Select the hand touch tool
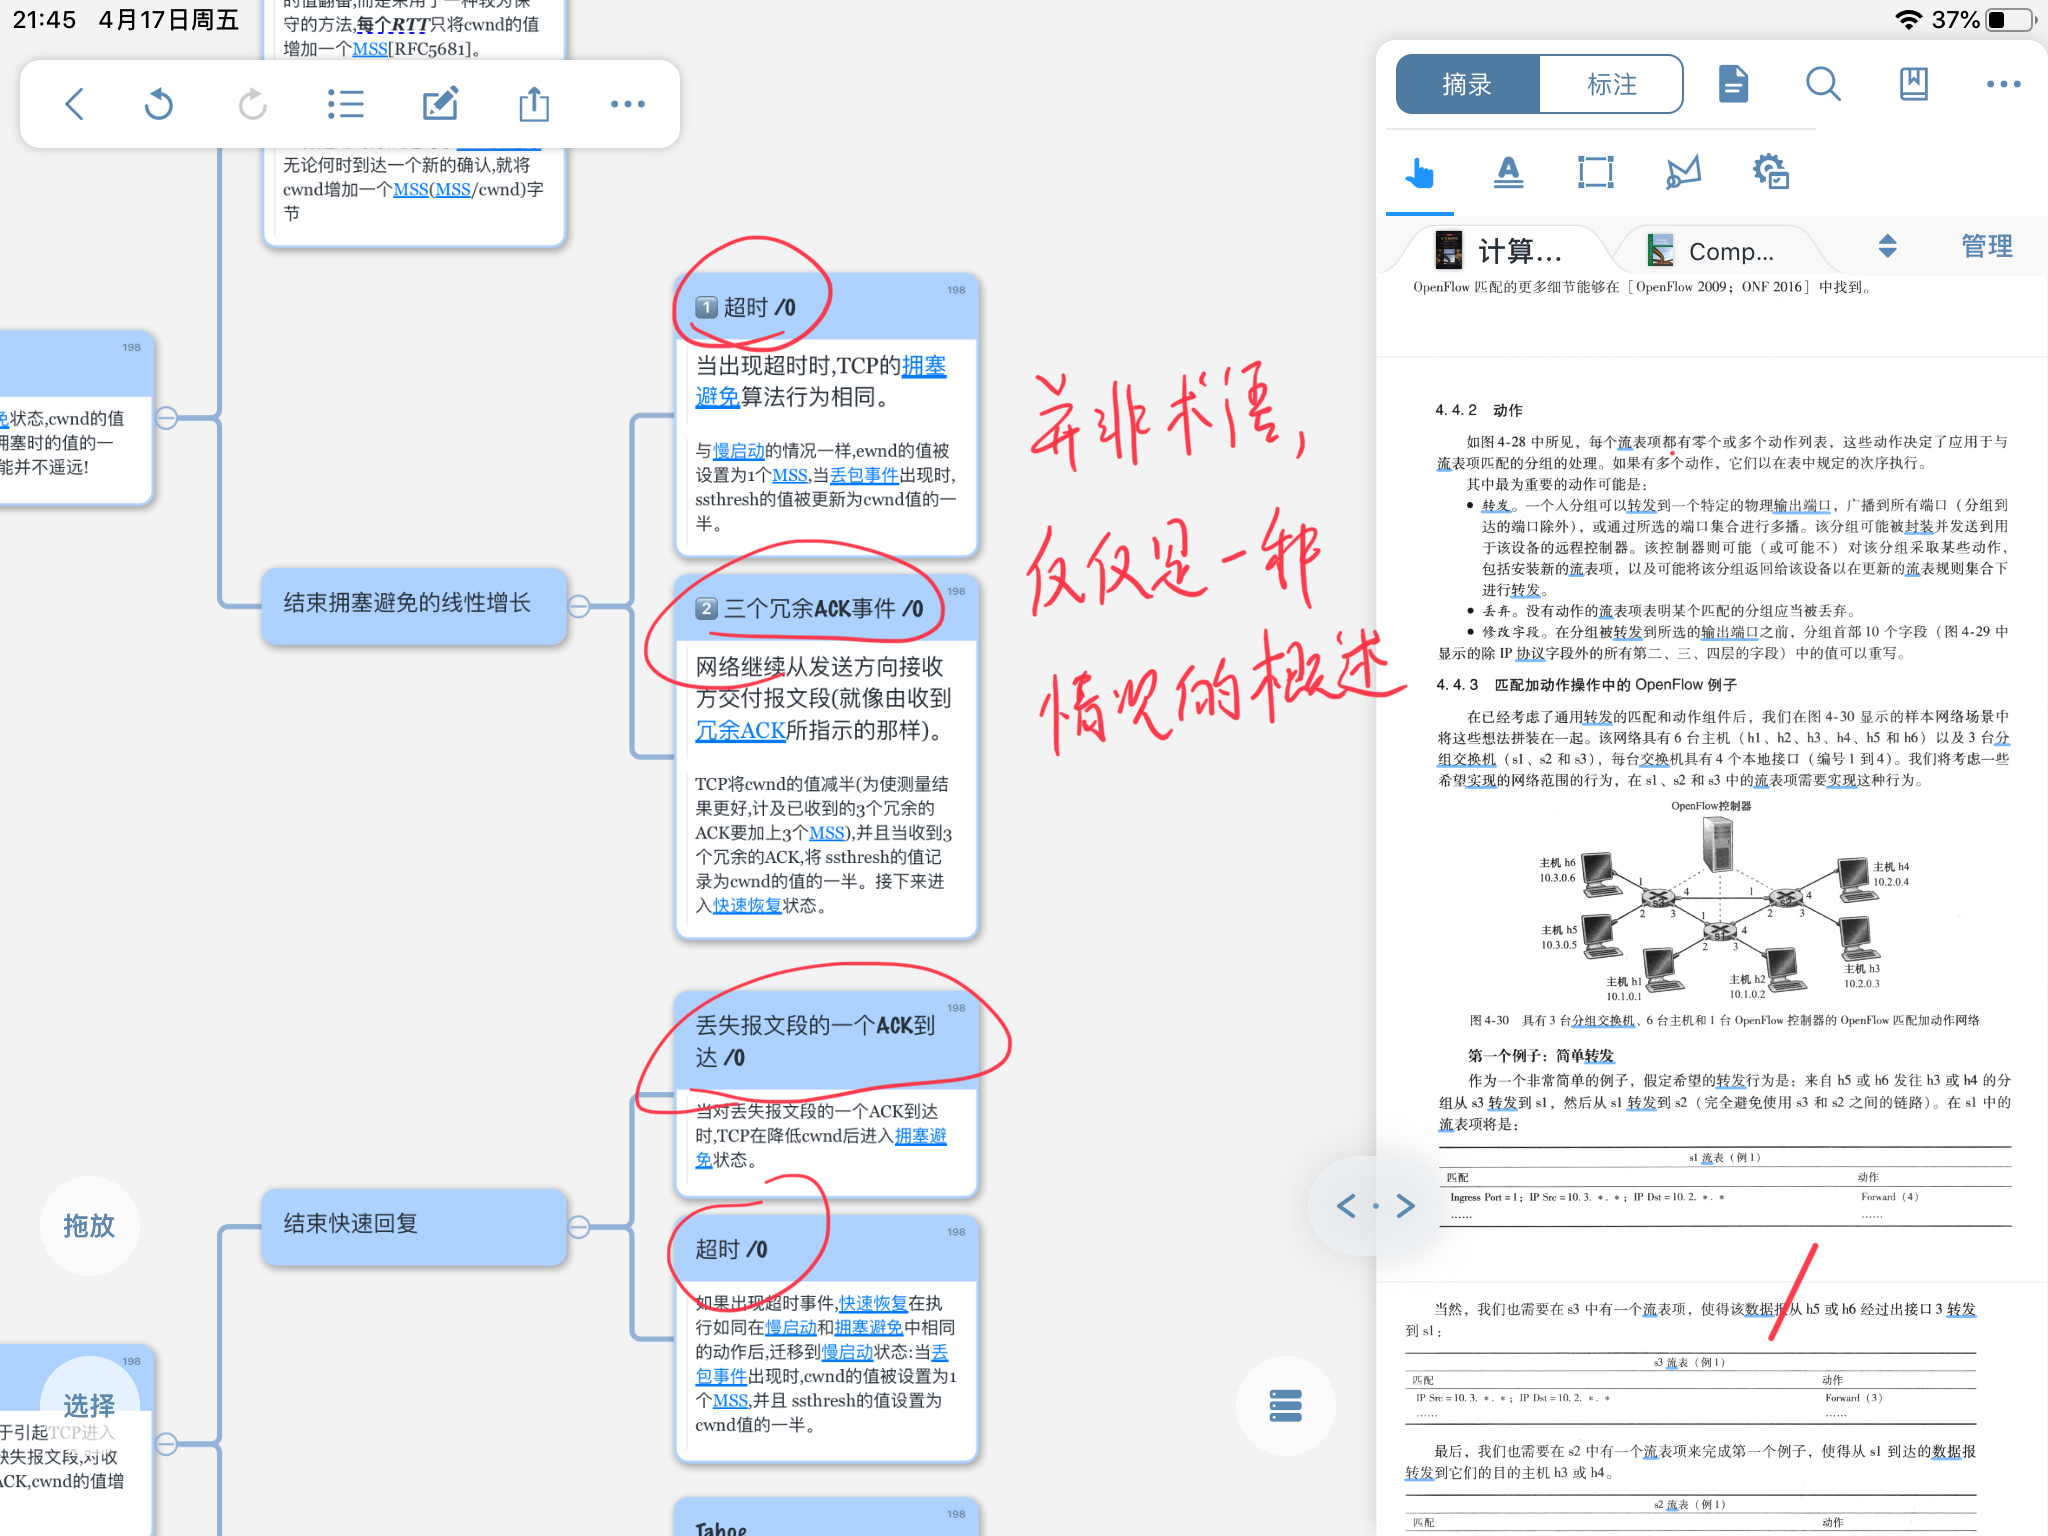This screenshot has width=2048, height=1536. [1419, 172]
